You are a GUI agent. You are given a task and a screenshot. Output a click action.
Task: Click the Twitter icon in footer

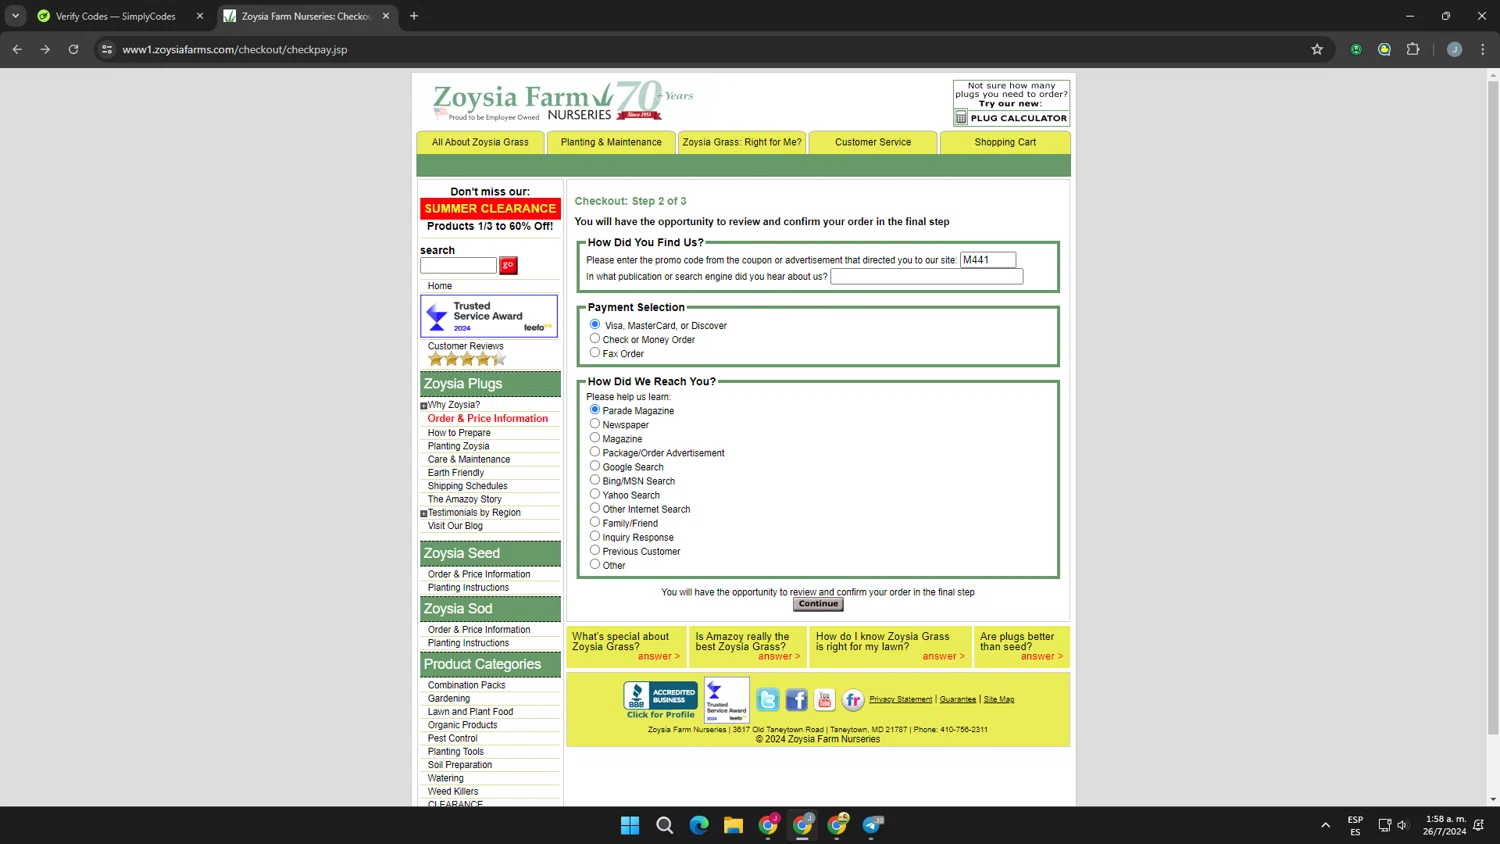point(768,700)
